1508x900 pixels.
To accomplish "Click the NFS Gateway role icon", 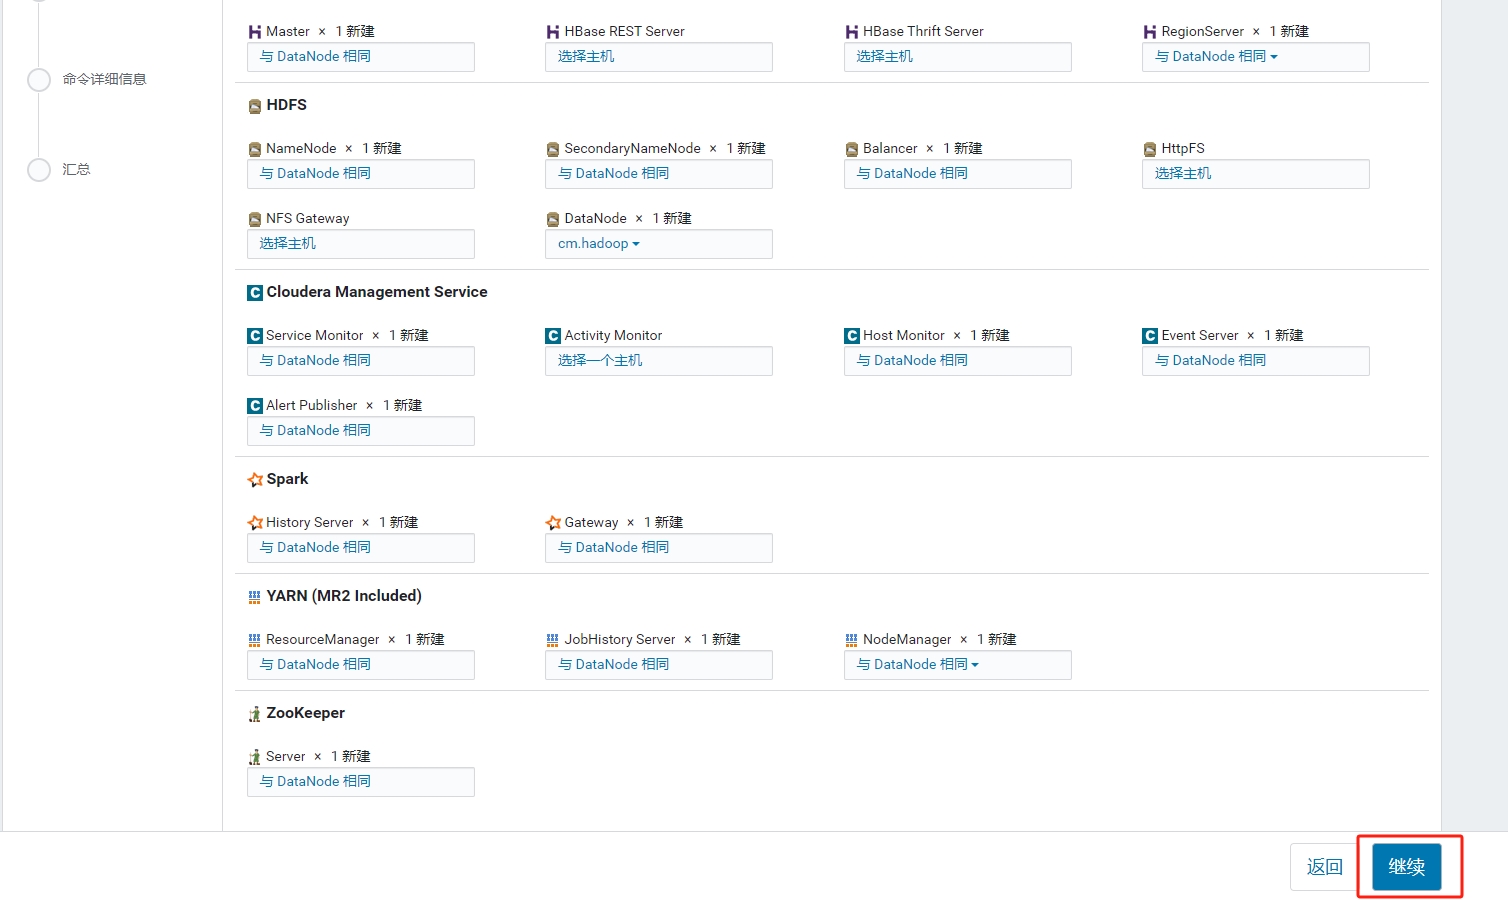I will pyautogui.click(x=255, y=219).
